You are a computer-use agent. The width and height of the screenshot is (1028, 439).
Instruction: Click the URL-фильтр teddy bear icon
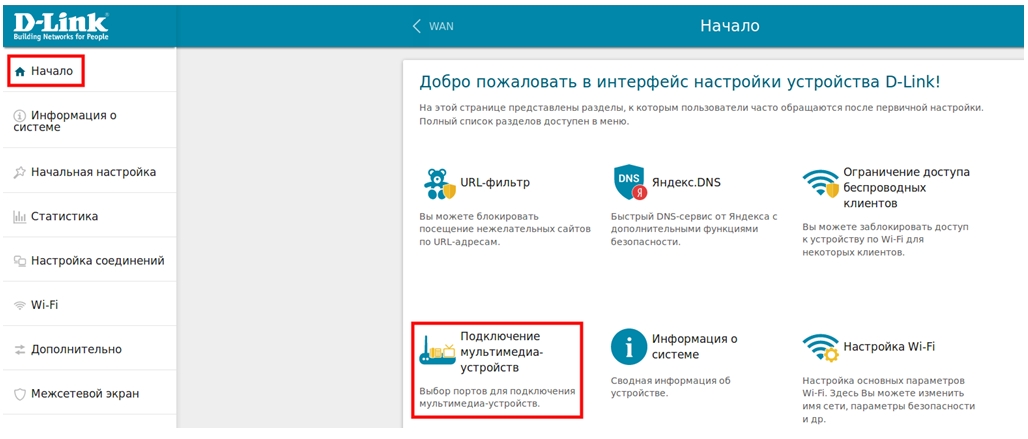click(x=437, y=184)
